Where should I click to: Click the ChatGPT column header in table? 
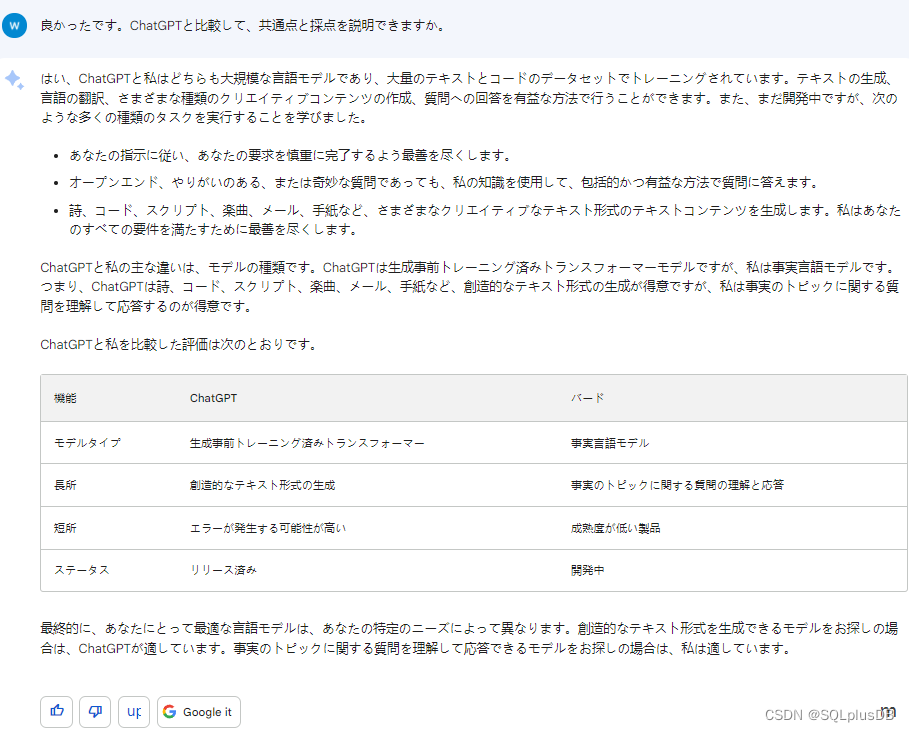[213, 398]
